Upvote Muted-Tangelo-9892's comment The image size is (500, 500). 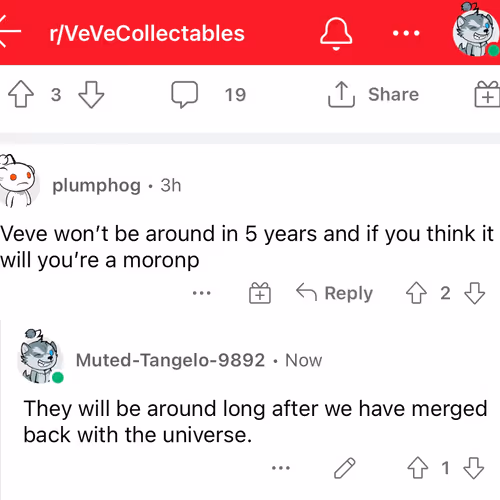418,468
